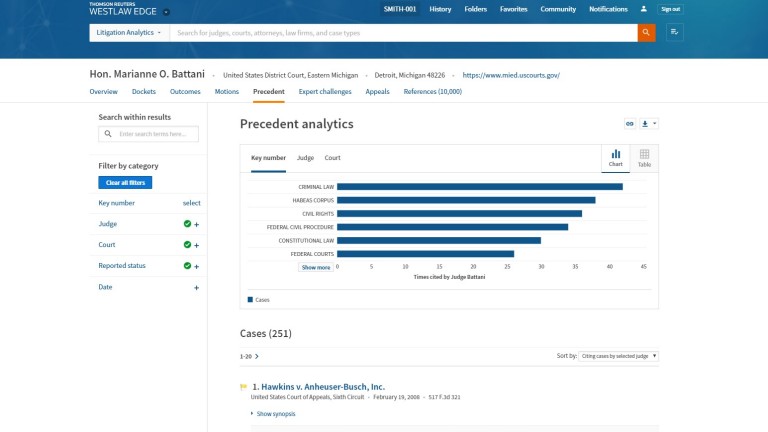The height and width of the screenshot is (432, 768).
Task: Click the Clear all filters button
Action: point(125,183)
